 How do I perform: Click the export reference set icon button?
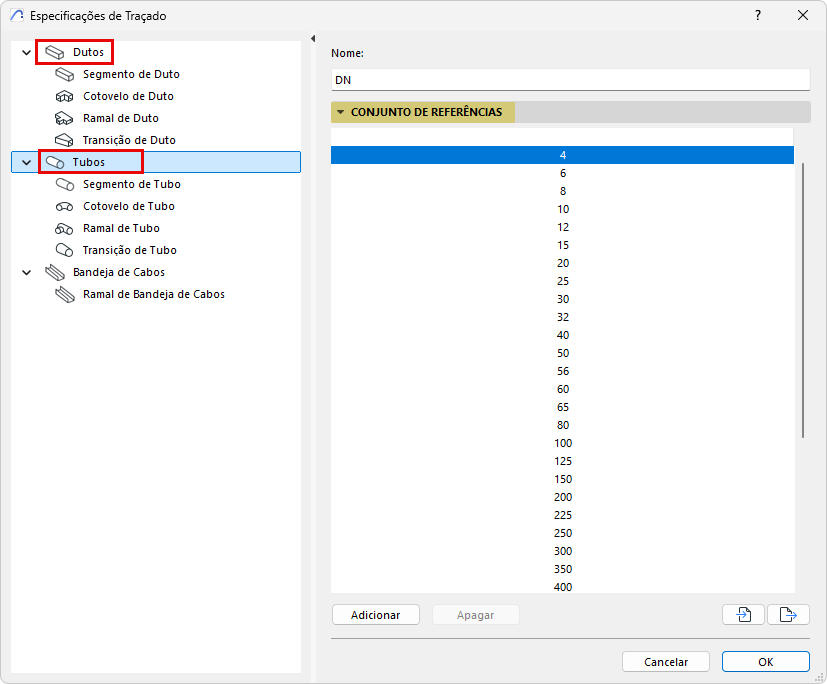[x=788, y=614]
